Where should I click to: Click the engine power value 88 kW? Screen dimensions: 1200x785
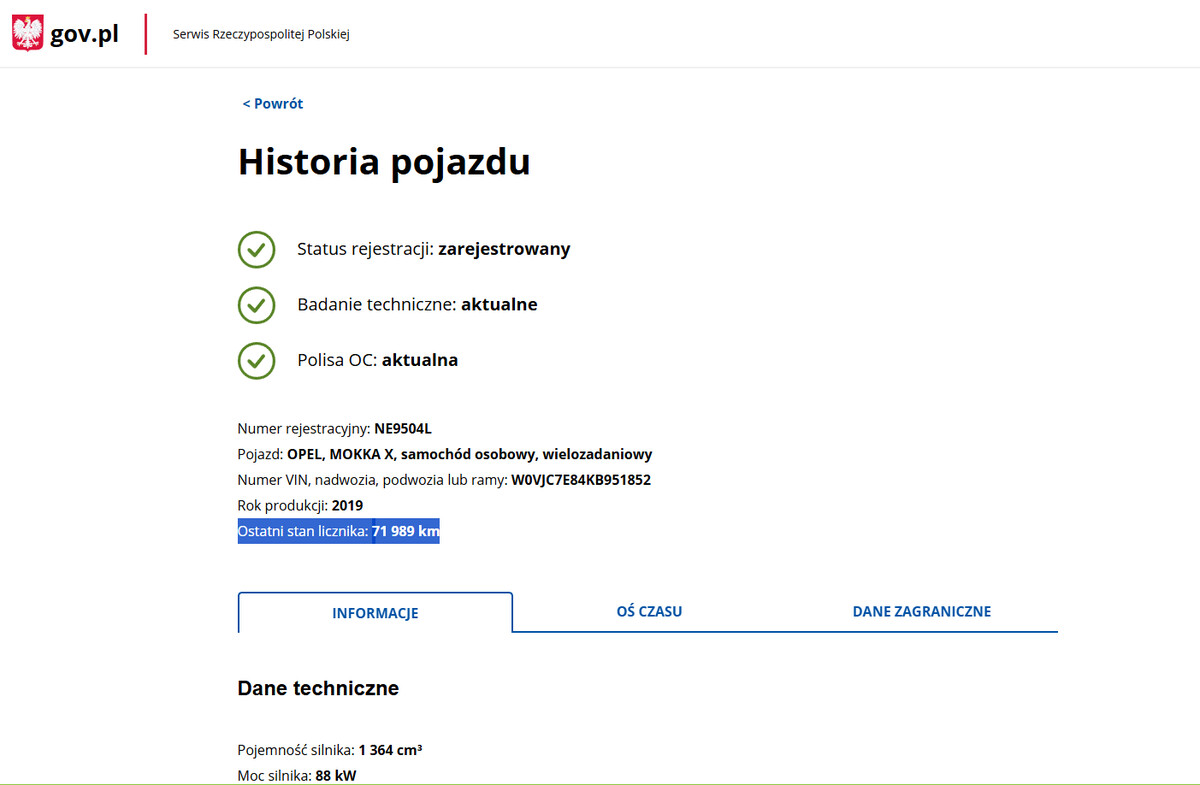coord(333,776)
